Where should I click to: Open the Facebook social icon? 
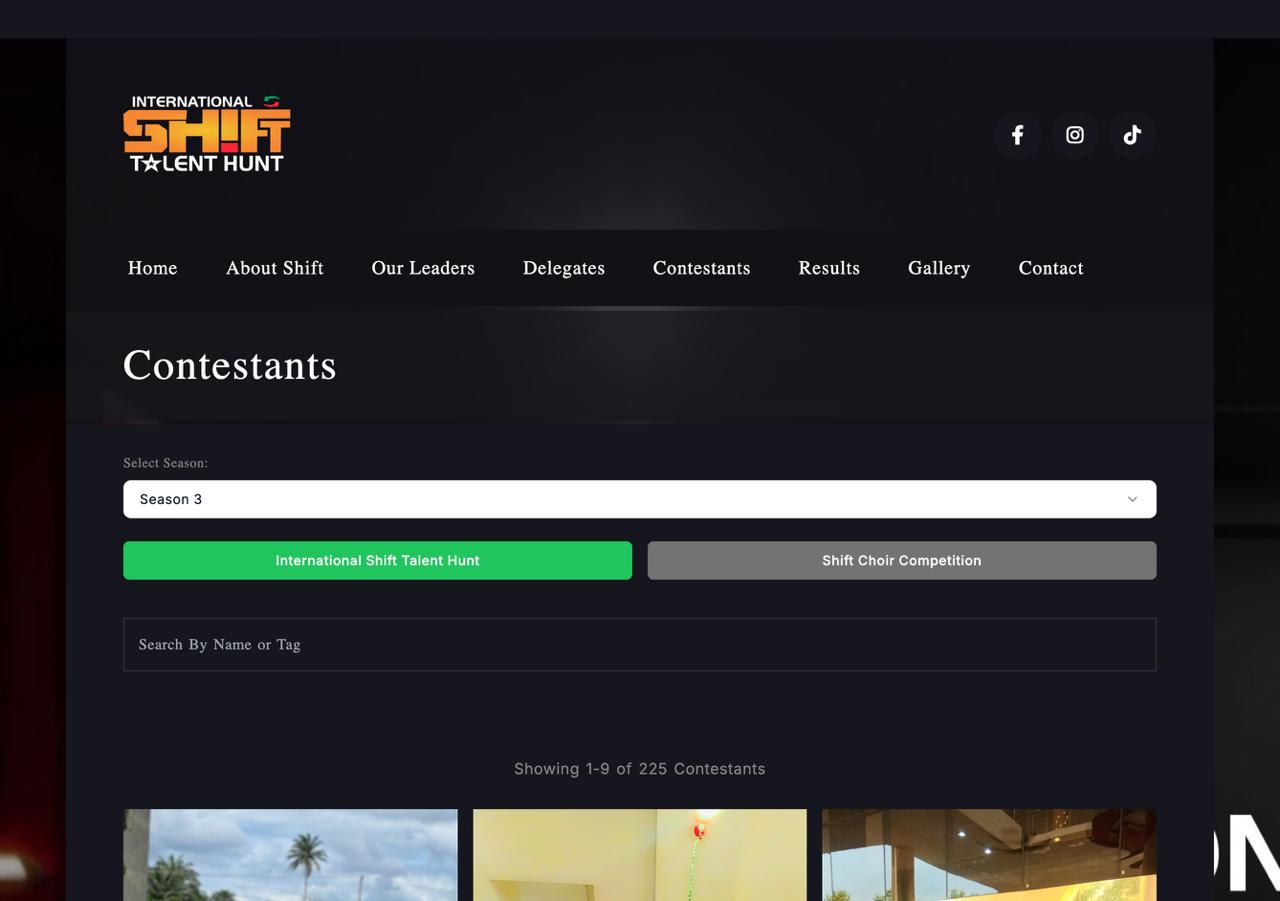[1017, 135]
